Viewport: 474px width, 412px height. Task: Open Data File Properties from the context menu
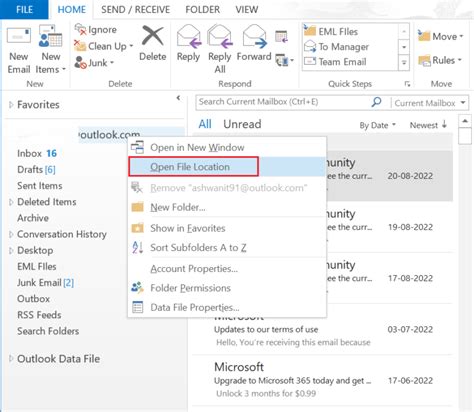click(227, 307)
